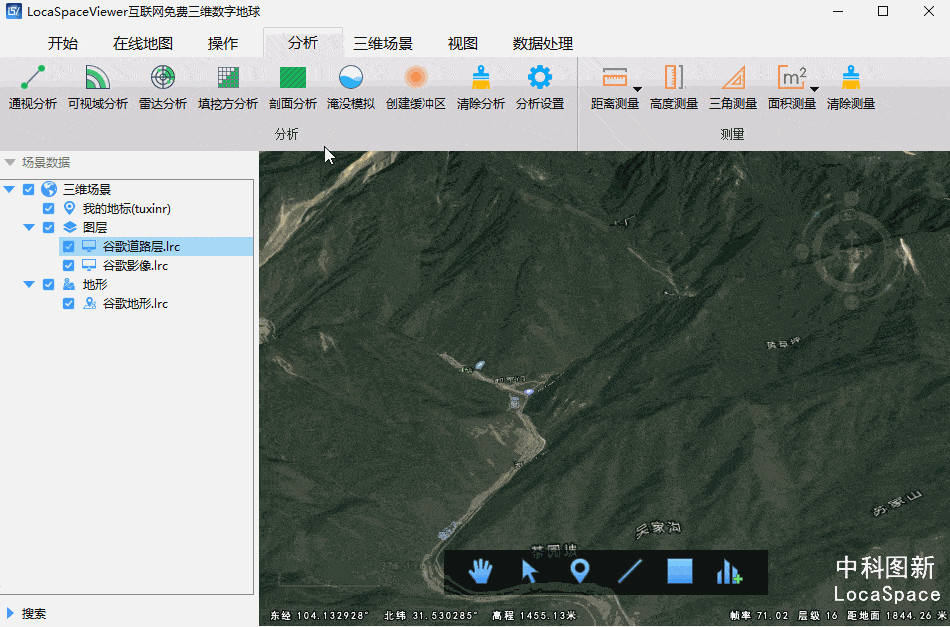Open the 数据处理 ribbon tab
Image resolution: width=950 pixels, height=627 pixels.
point(542,43)
